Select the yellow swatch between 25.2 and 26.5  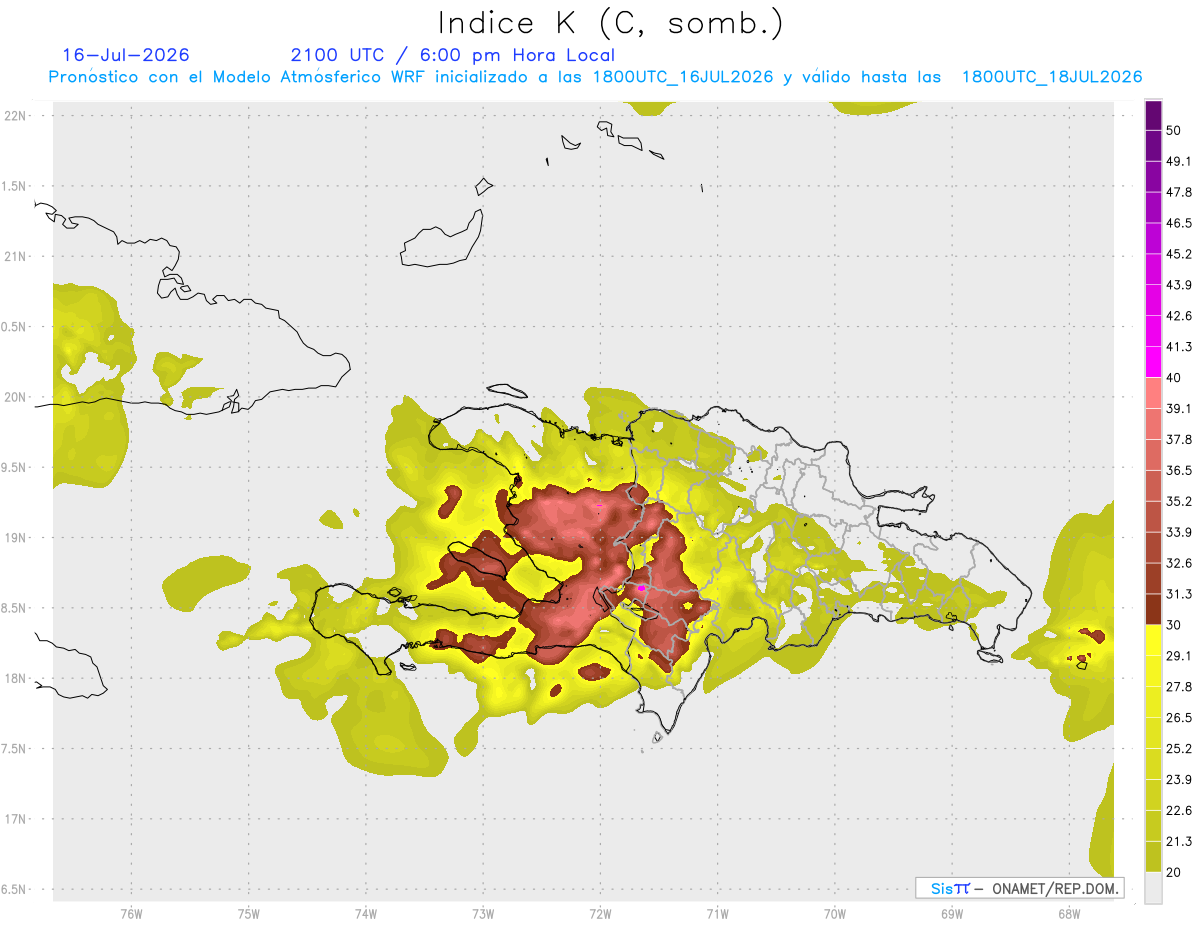pyautogui.click(x=1153, y=733)
